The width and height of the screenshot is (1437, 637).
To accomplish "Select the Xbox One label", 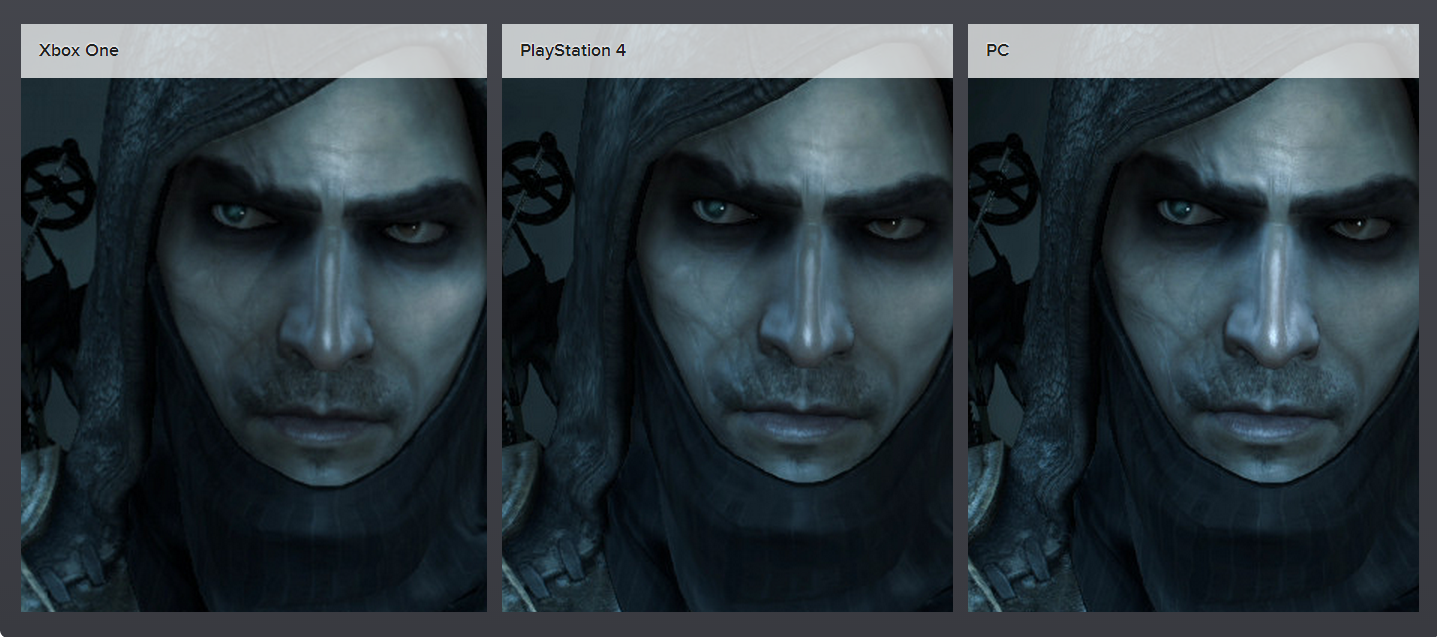I will [x=79, y=50].
